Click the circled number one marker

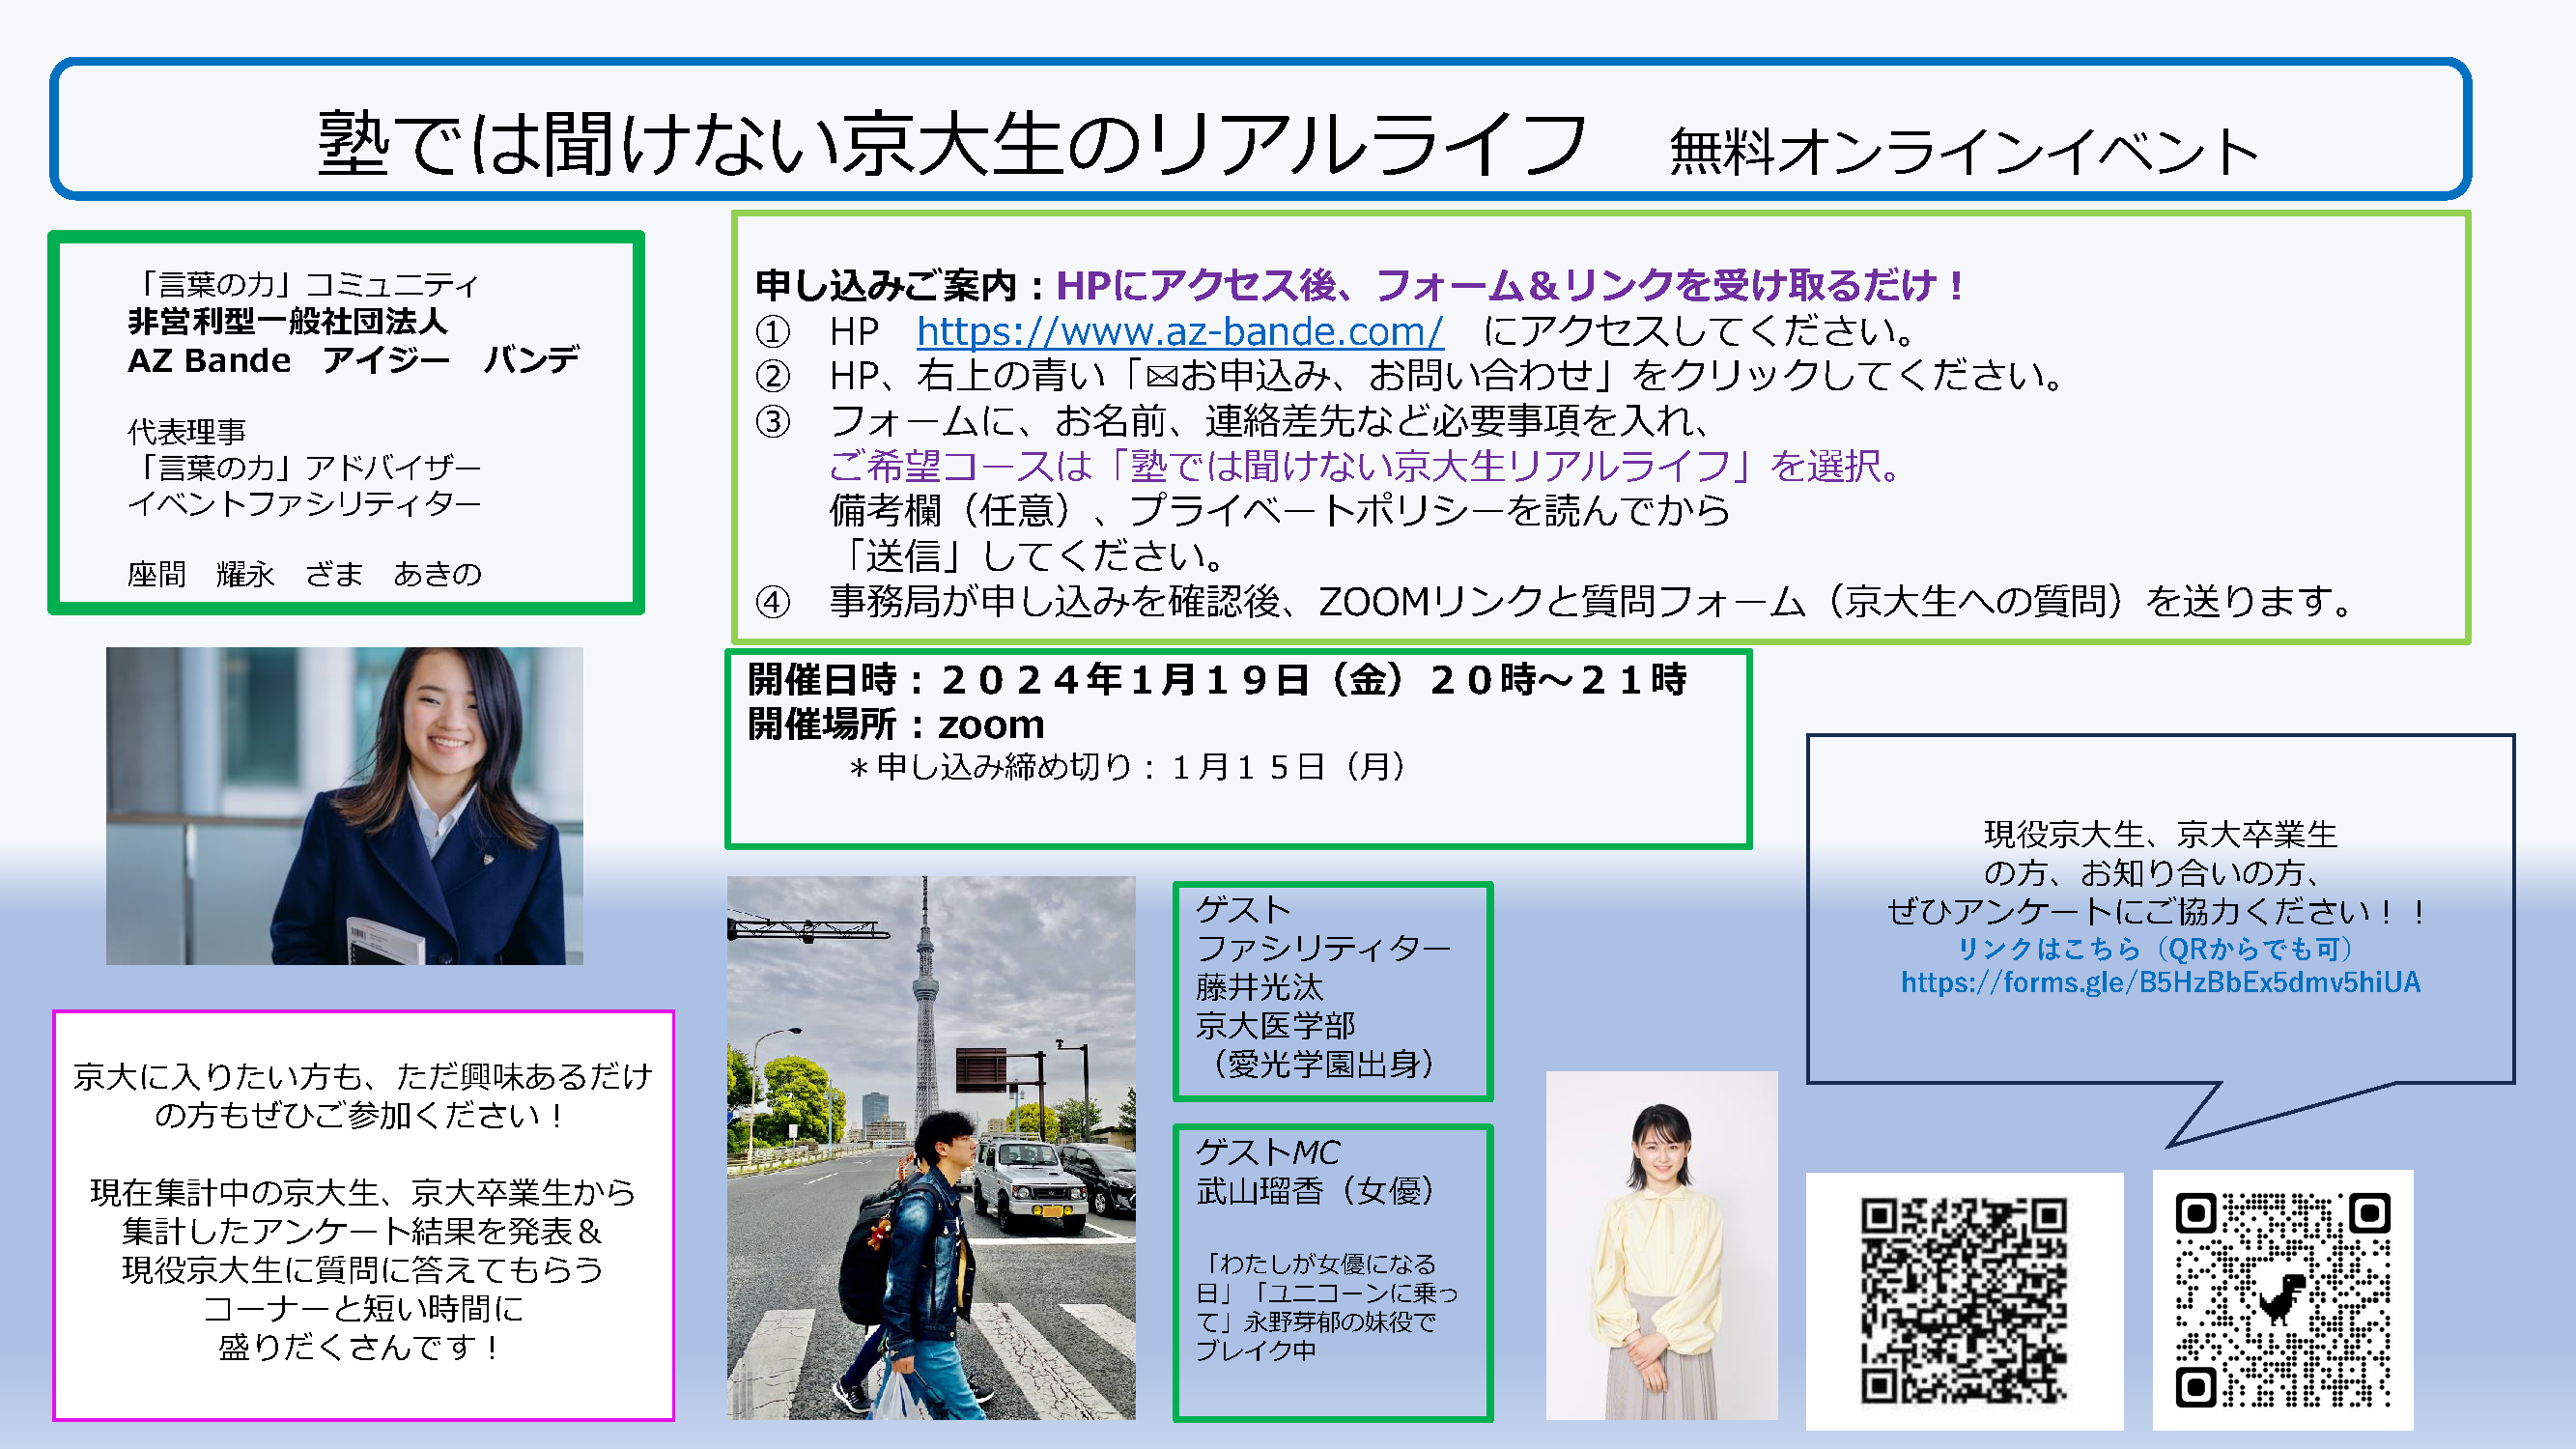pyautogui.click(x=772, y=331)
